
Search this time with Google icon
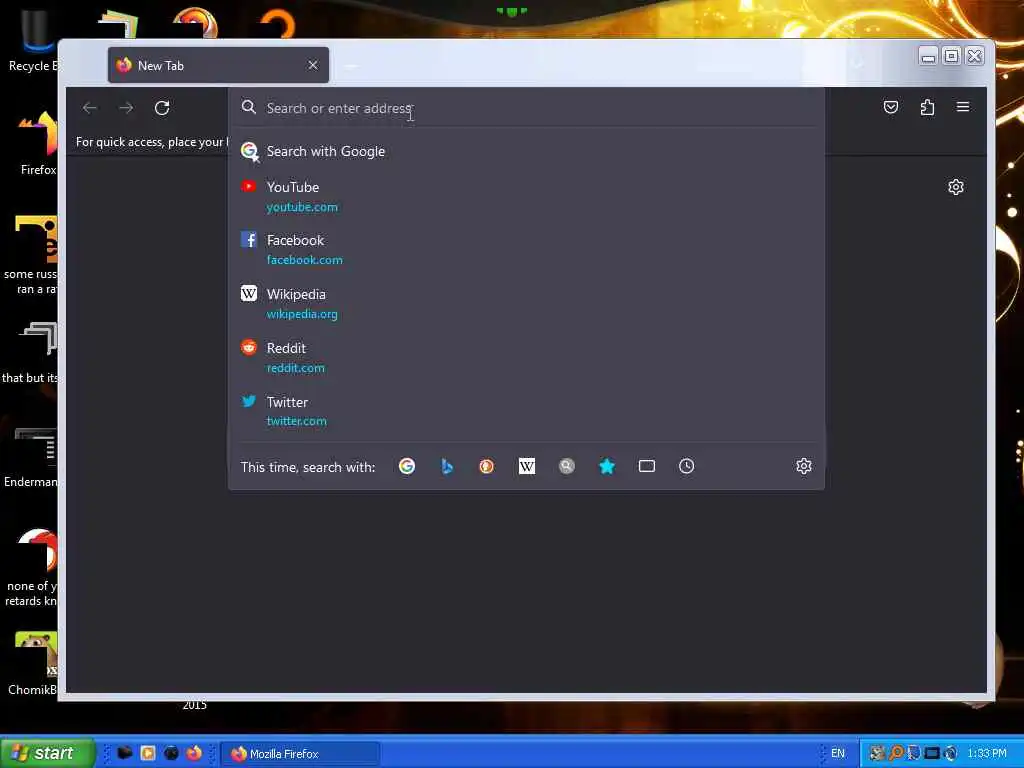(x=407, y=466)
